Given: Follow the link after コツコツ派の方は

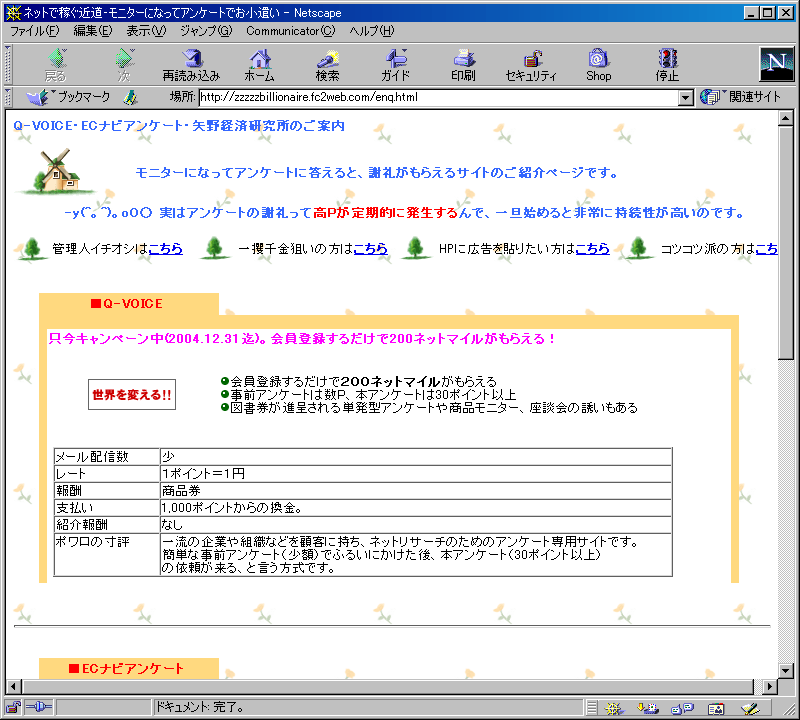Looking at the screenshot, I should 766,249.
